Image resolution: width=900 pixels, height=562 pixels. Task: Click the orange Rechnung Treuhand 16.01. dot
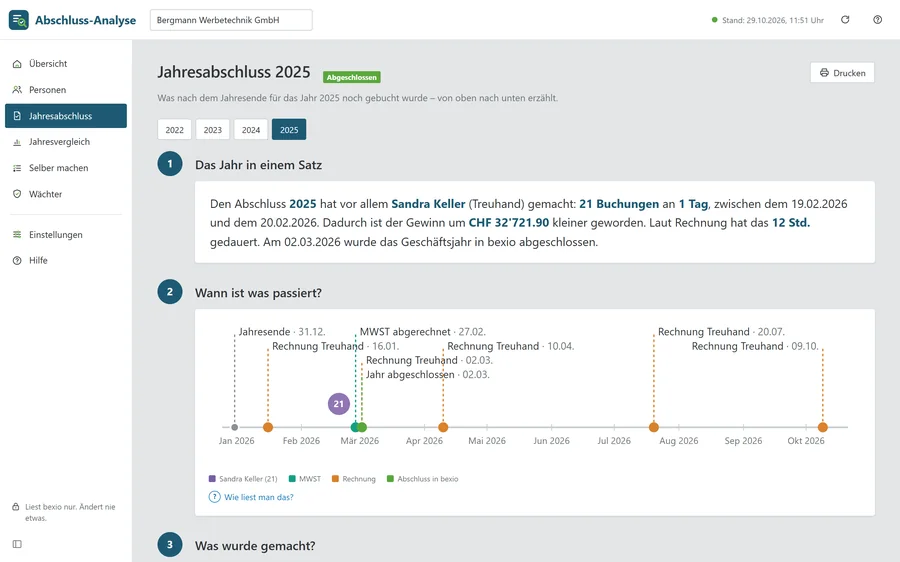(267, 427)
